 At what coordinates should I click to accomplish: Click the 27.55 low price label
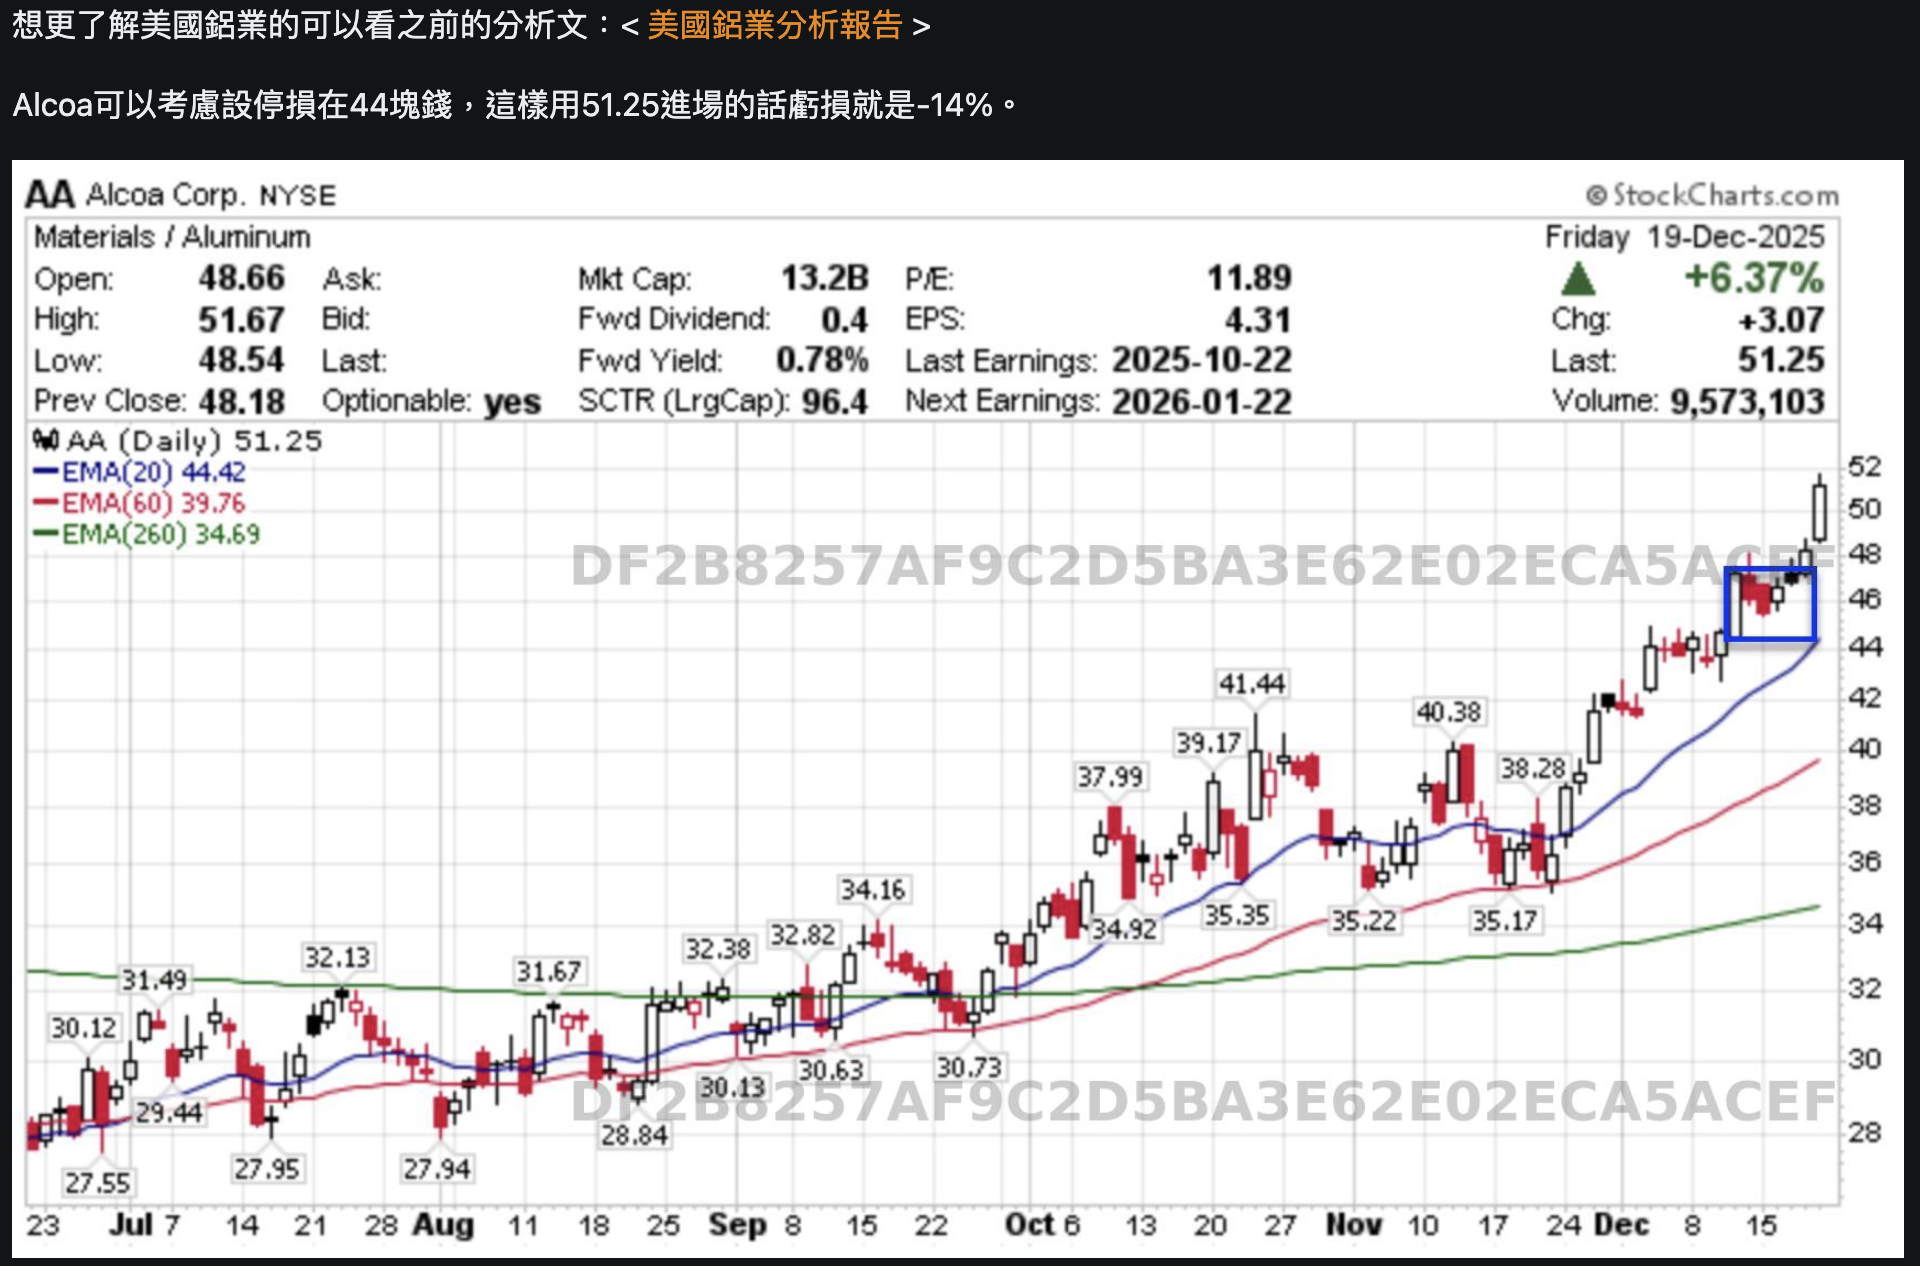pyautogui.click(x=97, y=1183)
